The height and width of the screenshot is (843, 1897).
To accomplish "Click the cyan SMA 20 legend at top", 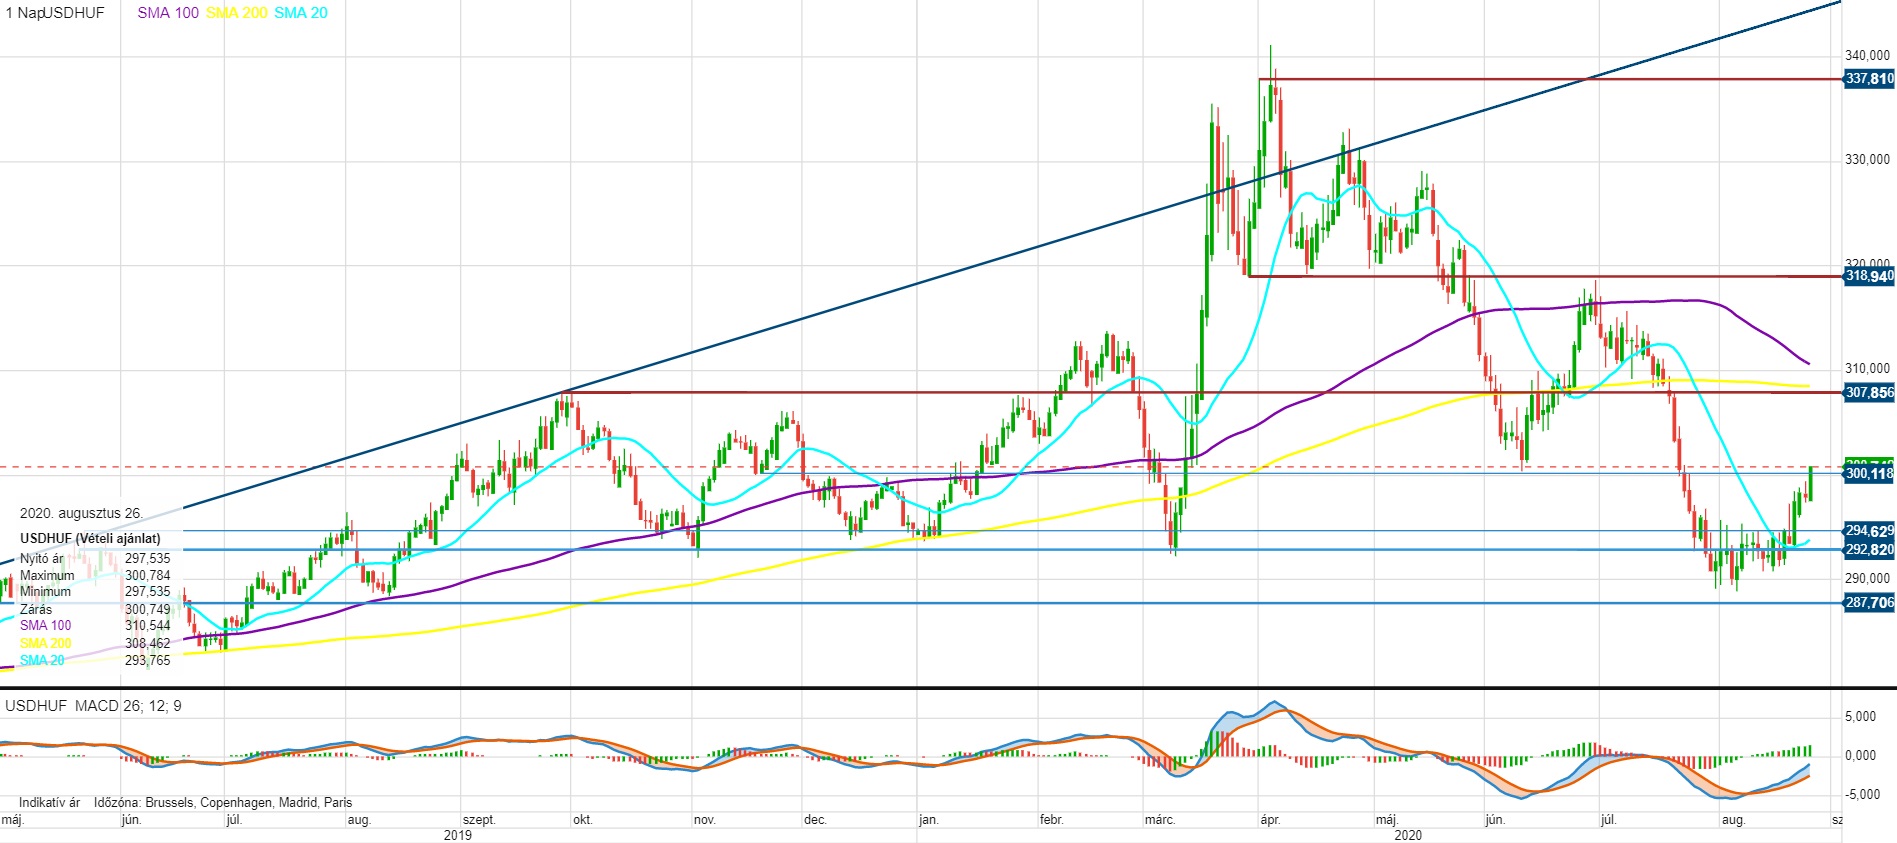I will point(301,13).
